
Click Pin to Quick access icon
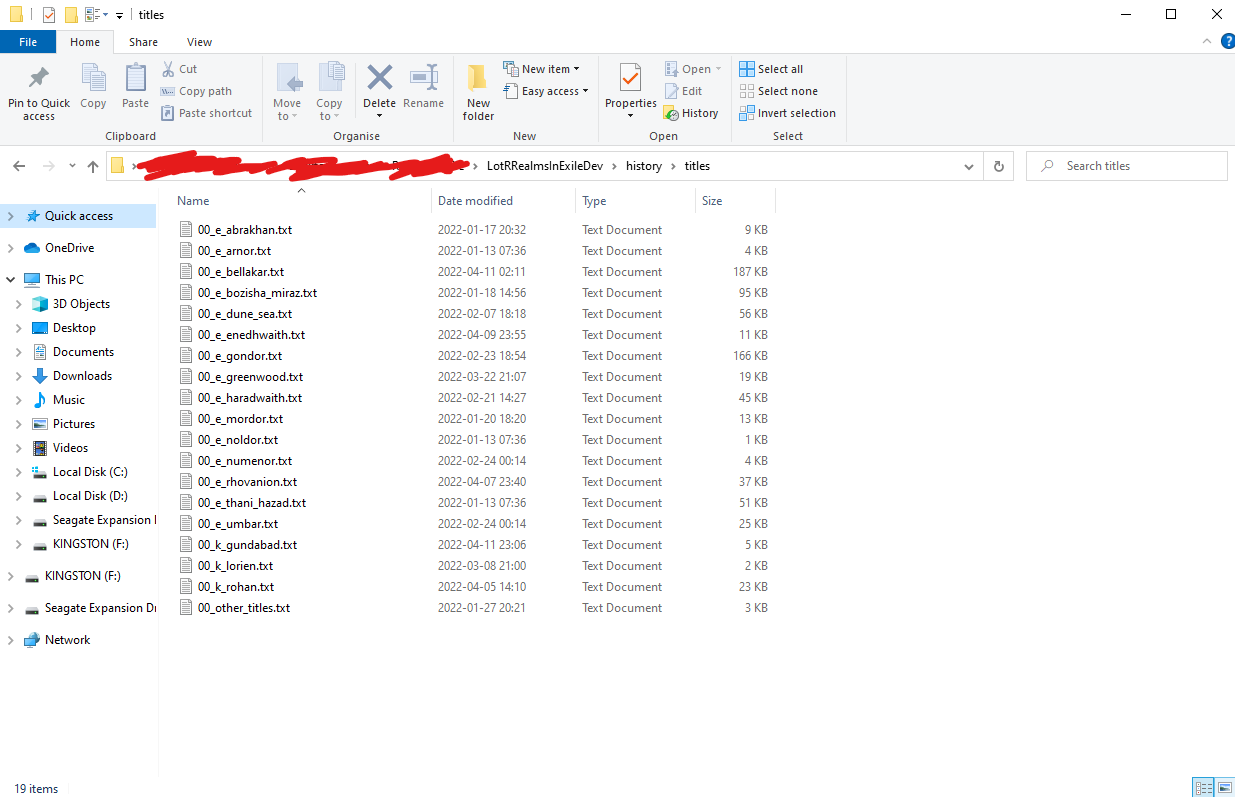click(39, 78)
